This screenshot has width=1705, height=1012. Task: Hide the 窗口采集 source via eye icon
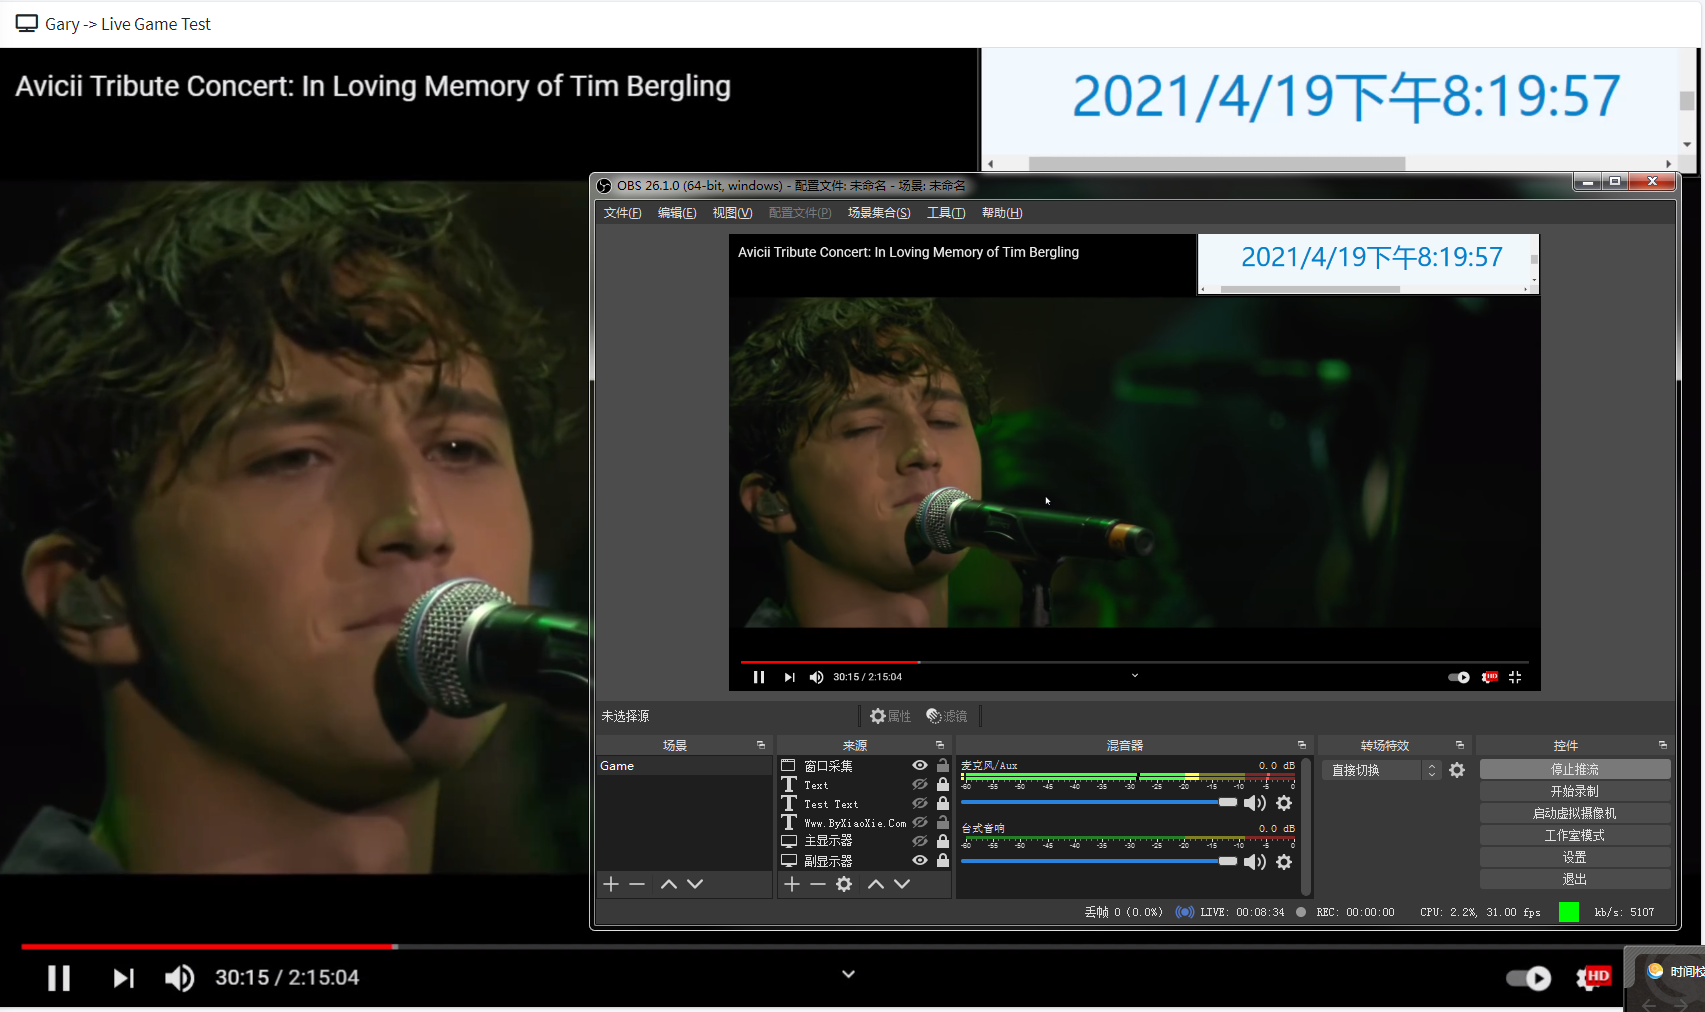[x=920, y=766]
